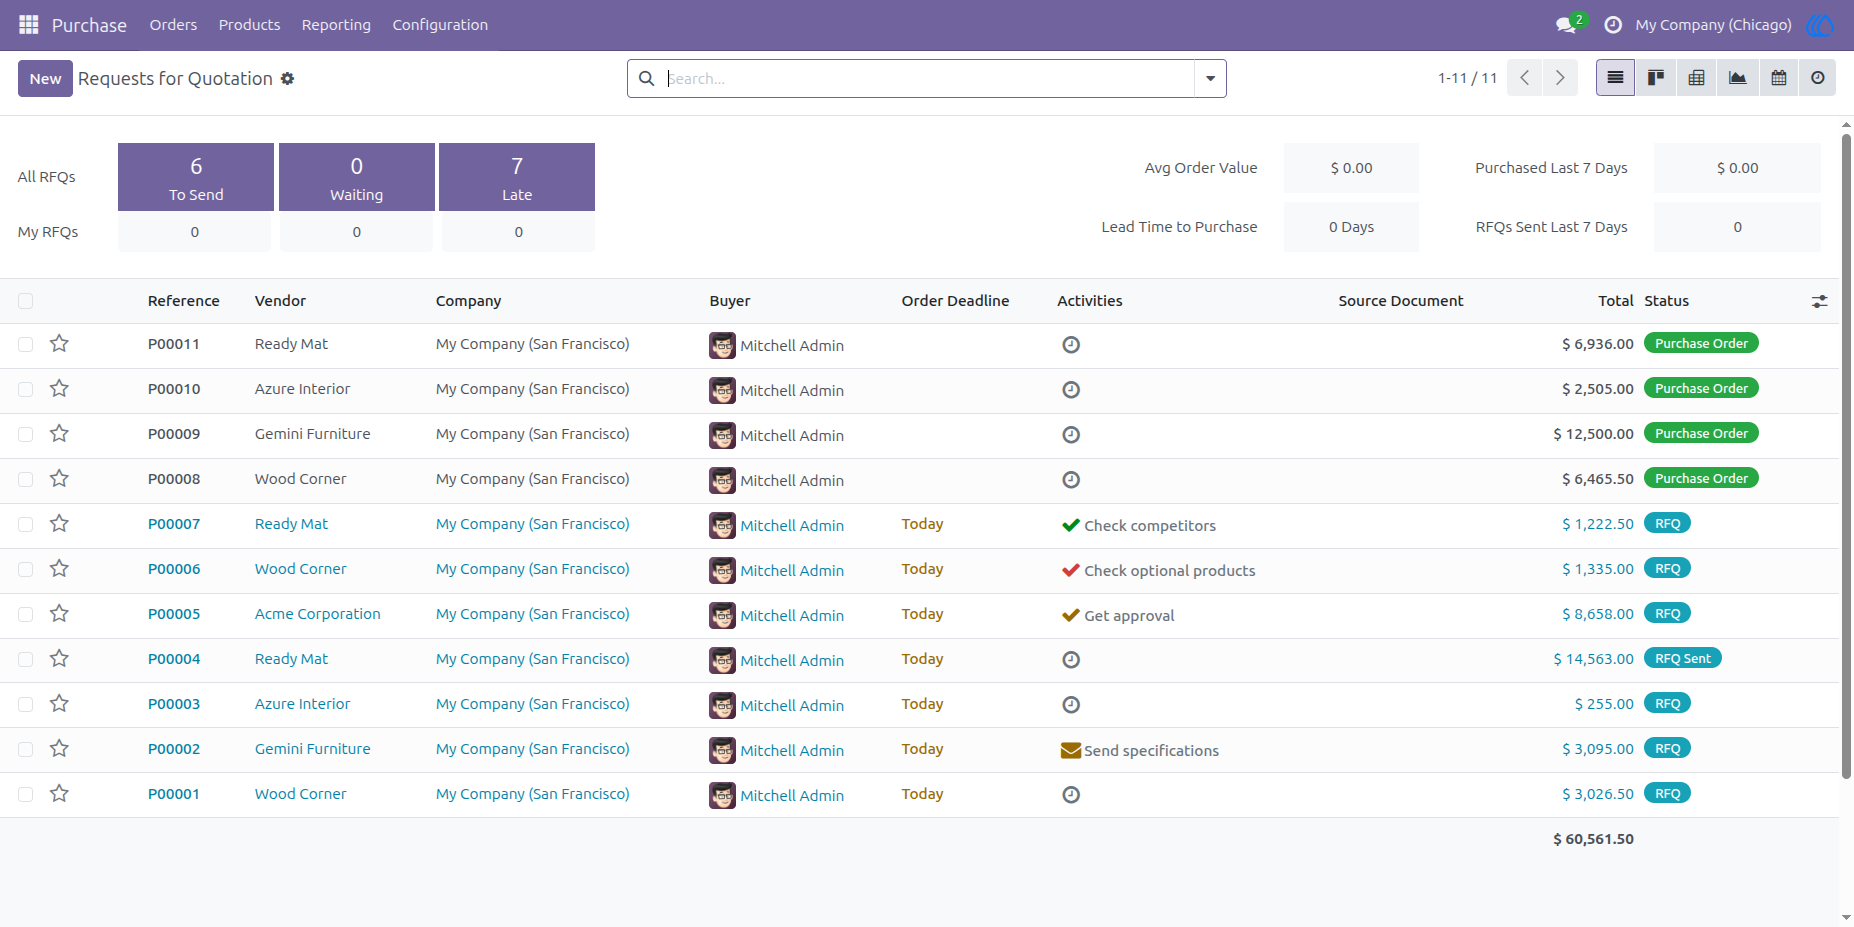
Task: Filter by 7 Late RFQs
Action: (517, 177)
